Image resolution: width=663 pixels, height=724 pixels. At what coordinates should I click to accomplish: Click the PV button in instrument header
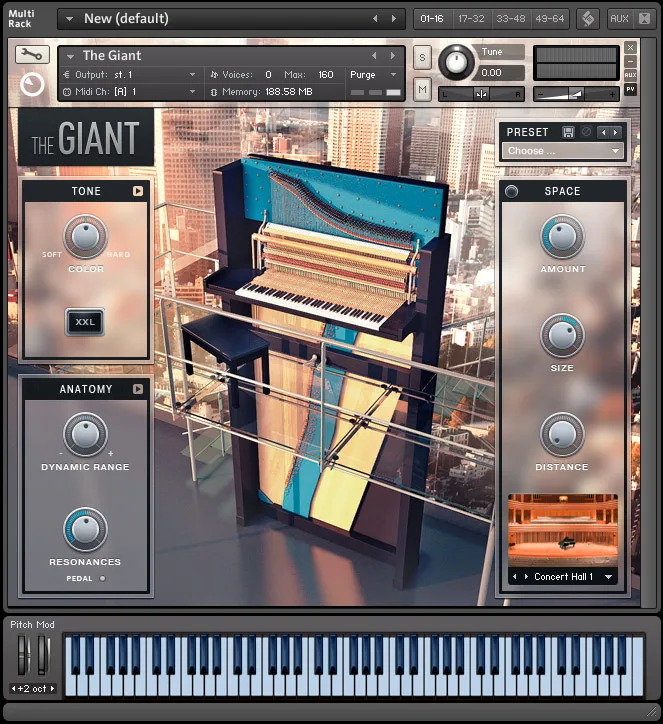630,89
